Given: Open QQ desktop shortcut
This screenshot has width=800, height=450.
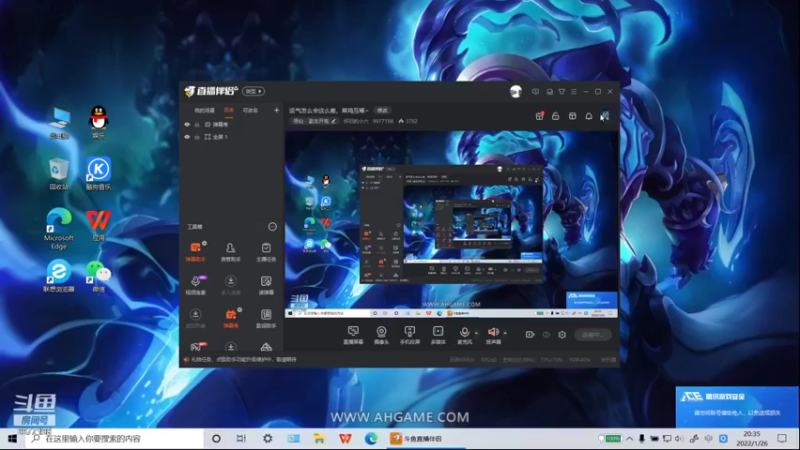Looking at the screenshot, I should pos(98,122).
